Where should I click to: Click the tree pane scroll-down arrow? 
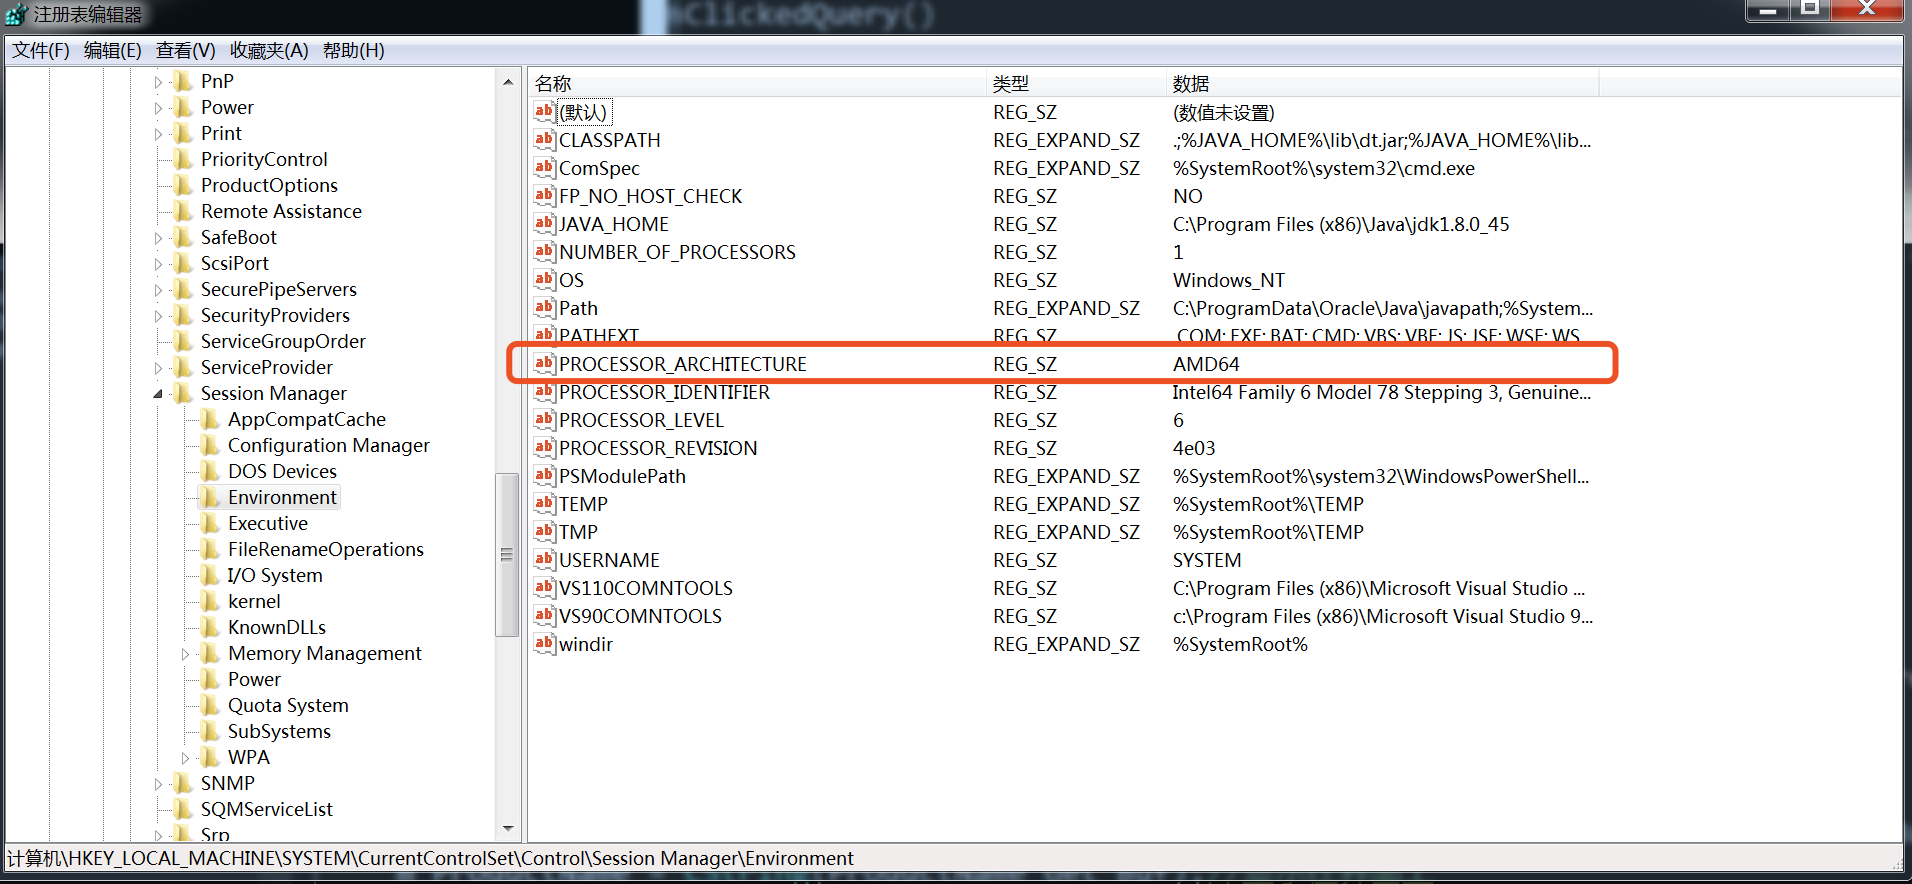(507, 829)
